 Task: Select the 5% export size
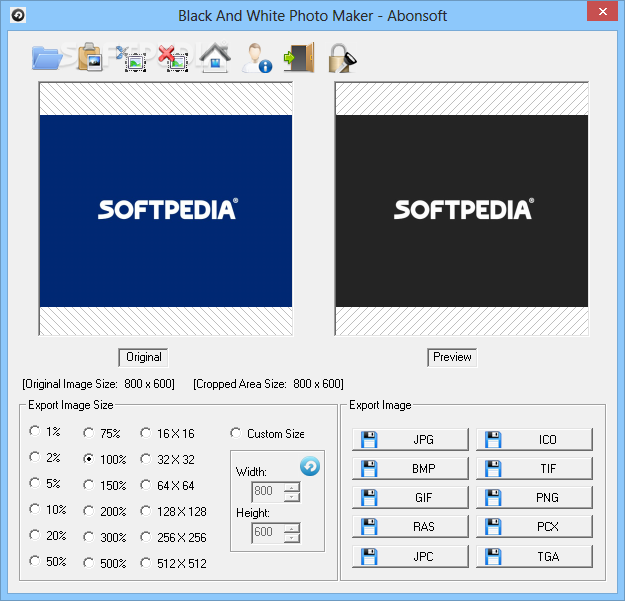point(45,483)
